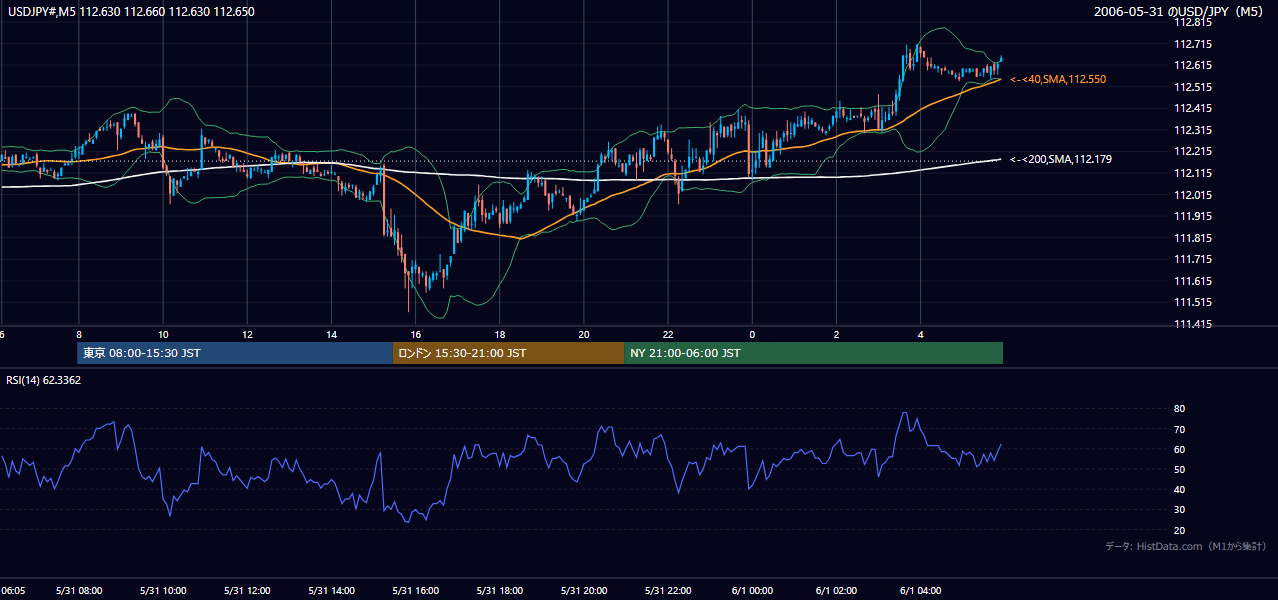Click RSI level 50 on the scale

coord(1179,469)
